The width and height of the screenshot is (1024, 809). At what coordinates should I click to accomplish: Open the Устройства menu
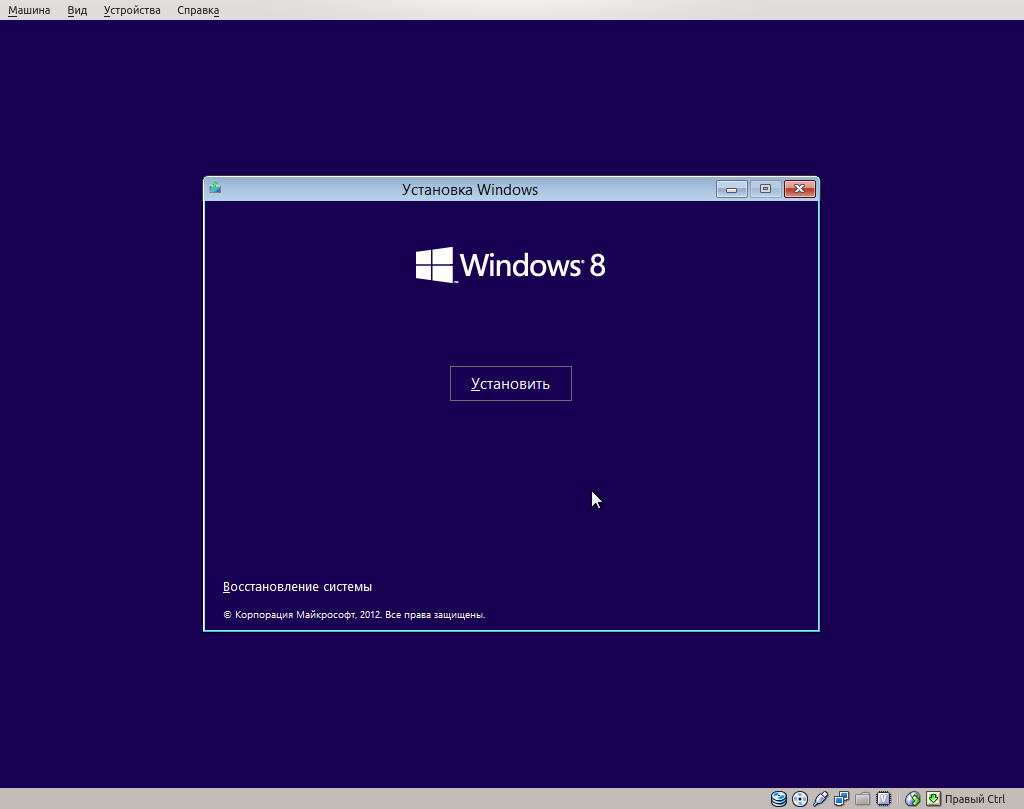tap(131, 10)
